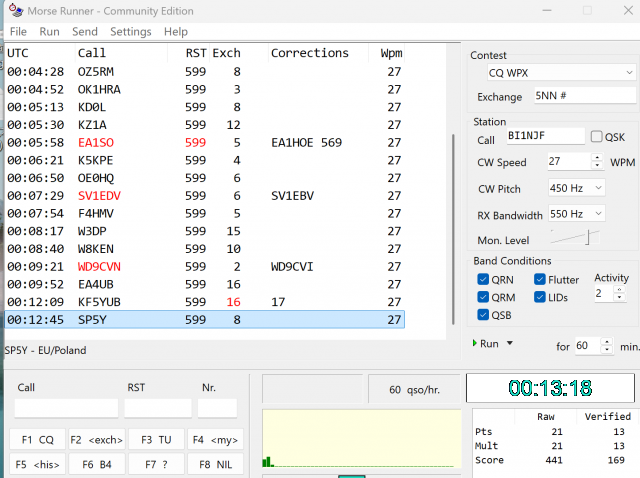Disable the QSB band condition
640x478 pixels.
tap(483, 315)
